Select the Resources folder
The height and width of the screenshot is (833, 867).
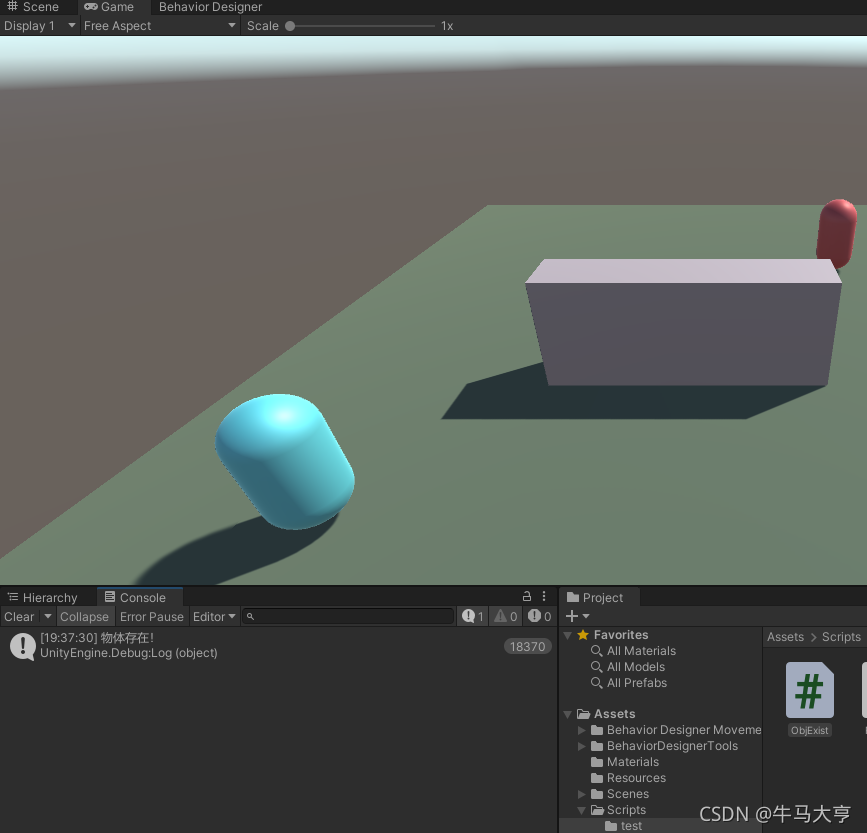coord(636,778)
